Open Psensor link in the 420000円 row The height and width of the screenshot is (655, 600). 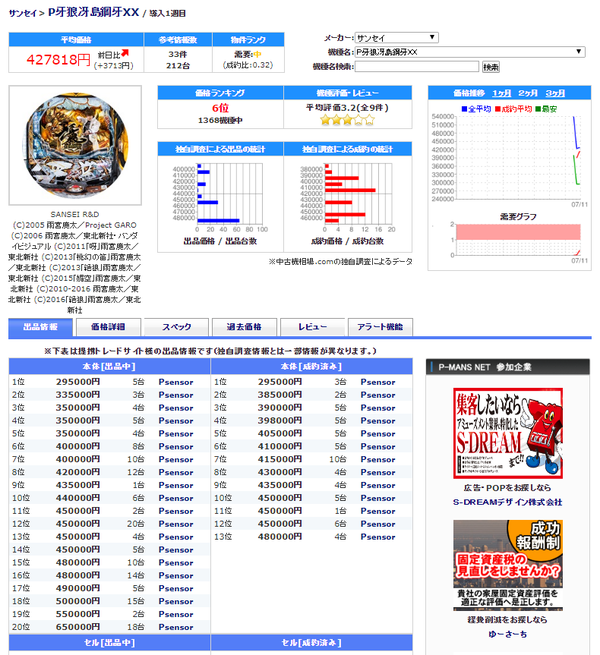(176, 472)
